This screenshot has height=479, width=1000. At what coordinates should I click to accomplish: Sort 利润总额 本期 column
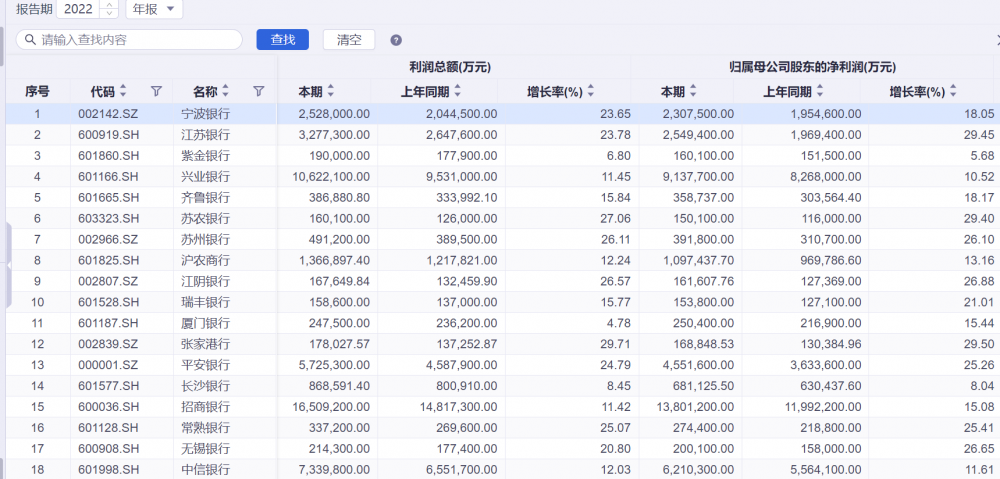click(330, 91)
